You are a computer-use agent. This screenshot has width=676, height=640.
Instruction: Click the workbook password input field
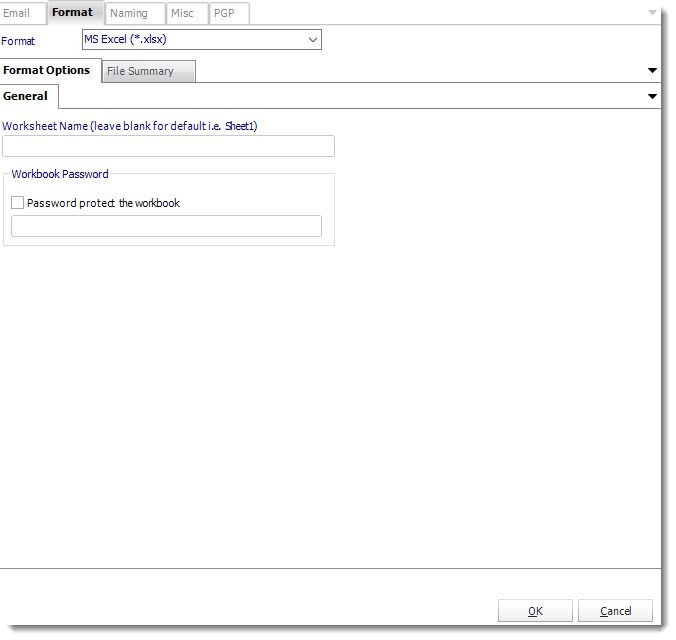(x=166, y=226)
